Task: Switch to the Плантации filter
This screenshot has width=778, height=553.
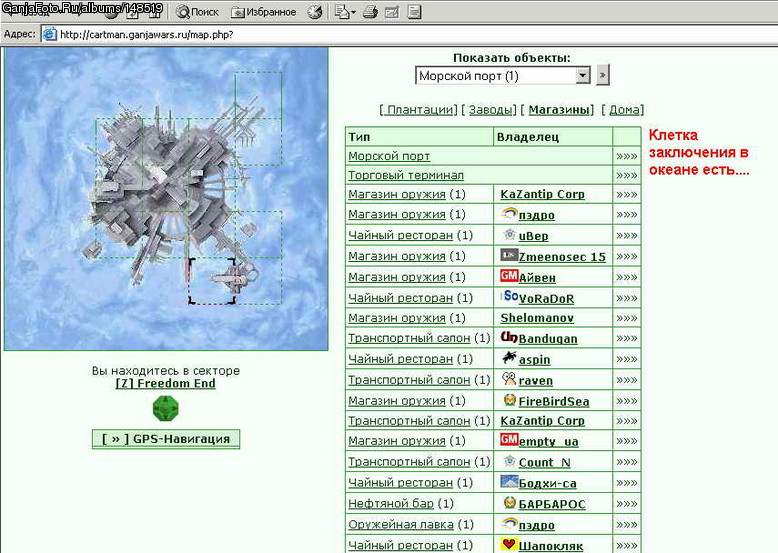Action: [x=420, y=110]
